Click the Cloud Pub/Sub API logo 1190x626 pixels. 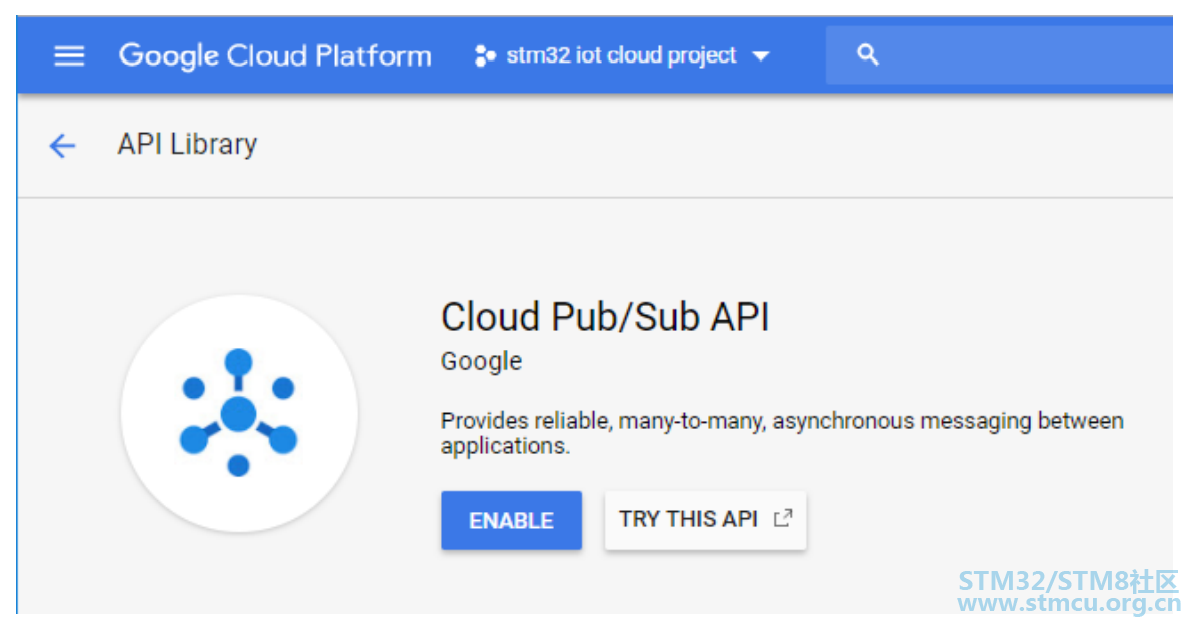pos(239,413)
